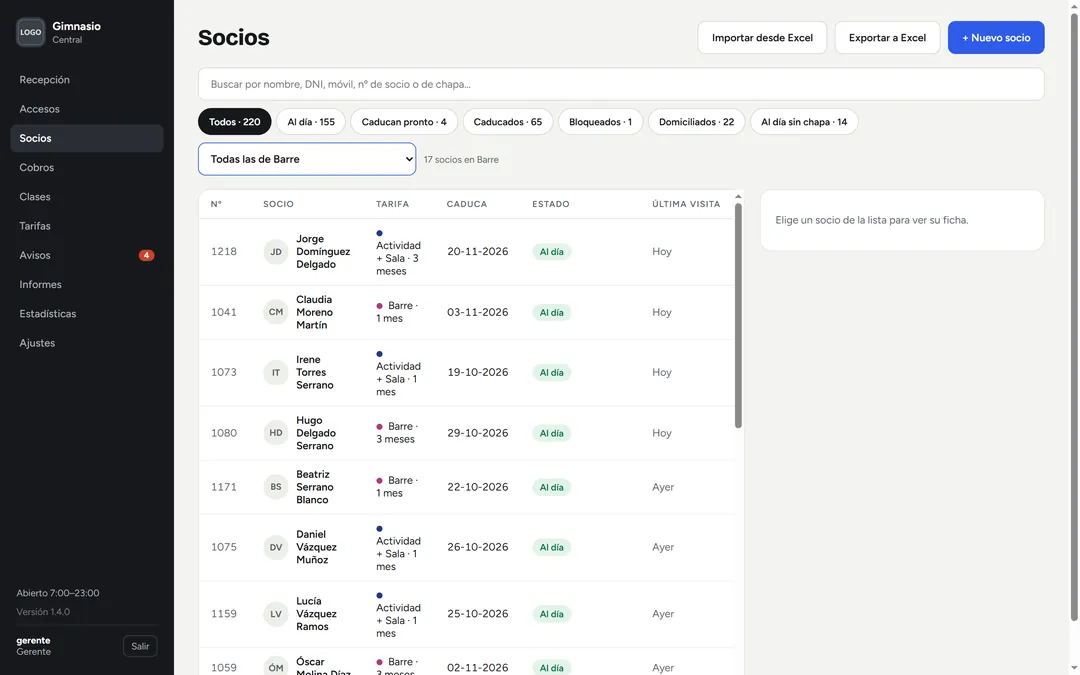The image size is (1080, 675).
Task: Click expiry date 29-10-2026
Action: click(478, 433)
